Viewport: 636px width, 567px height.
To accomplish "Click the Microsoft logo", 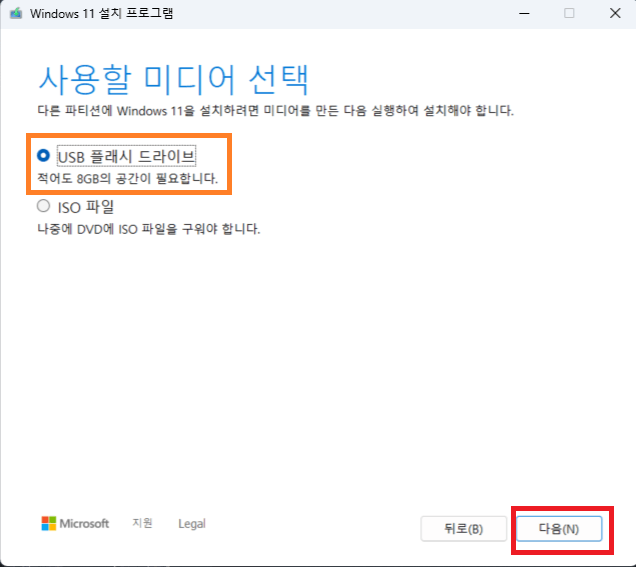I will click(x=75, y=523).
